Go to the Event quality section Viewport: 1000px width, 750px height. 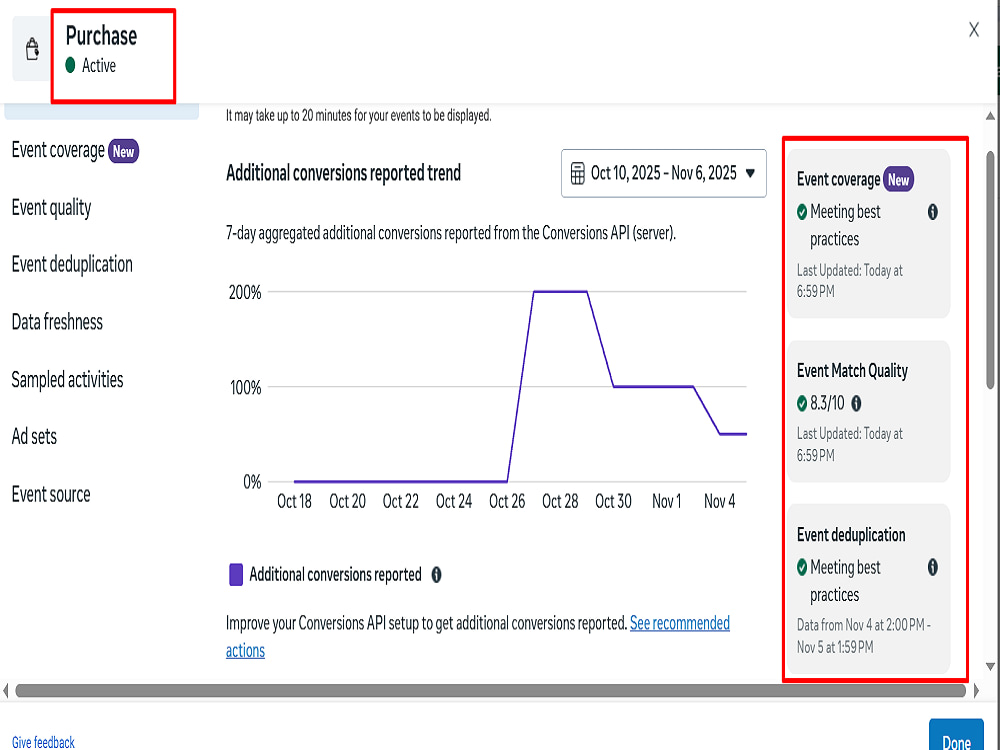pyautogui.click(x=52, y=208)
